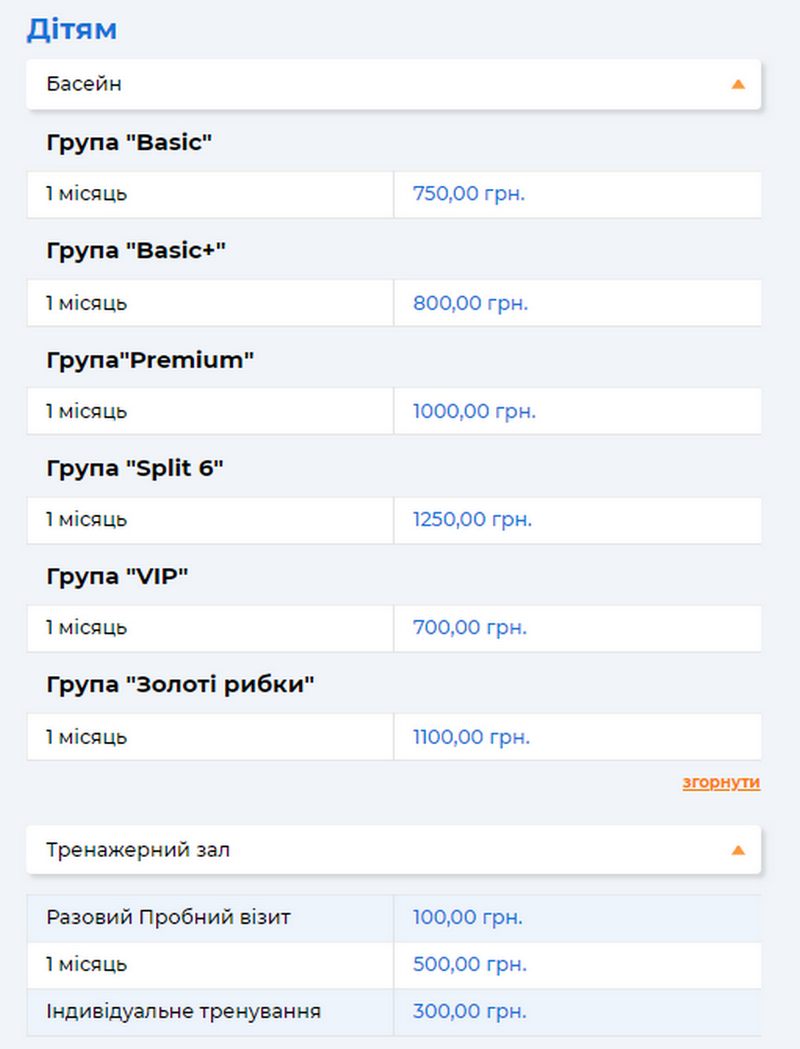Click the Група "VIP" heading
The width and height of the screenshot is (800, 1049).
click(x=117, y=577)
